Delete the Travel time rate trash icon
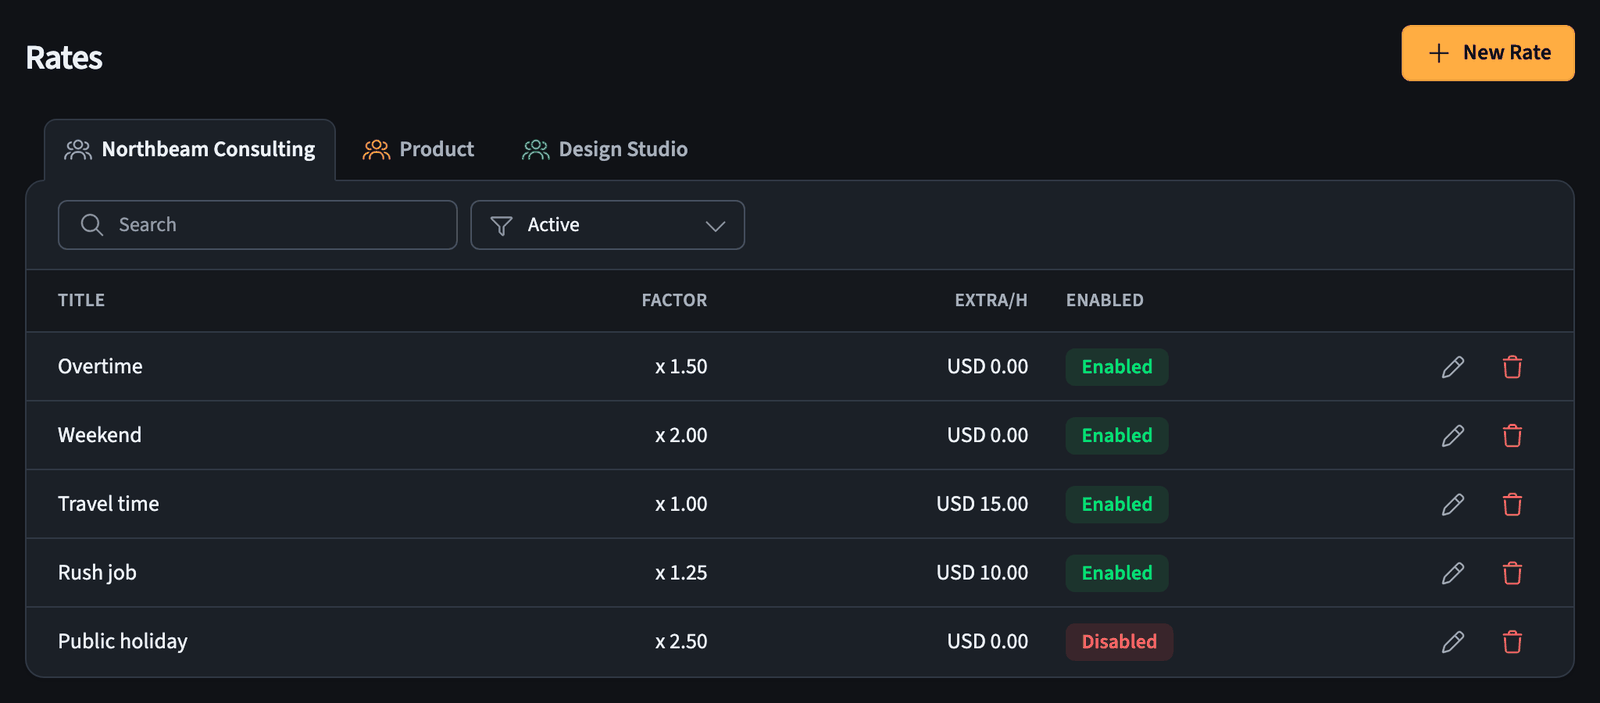 [x=1512, y=505]
